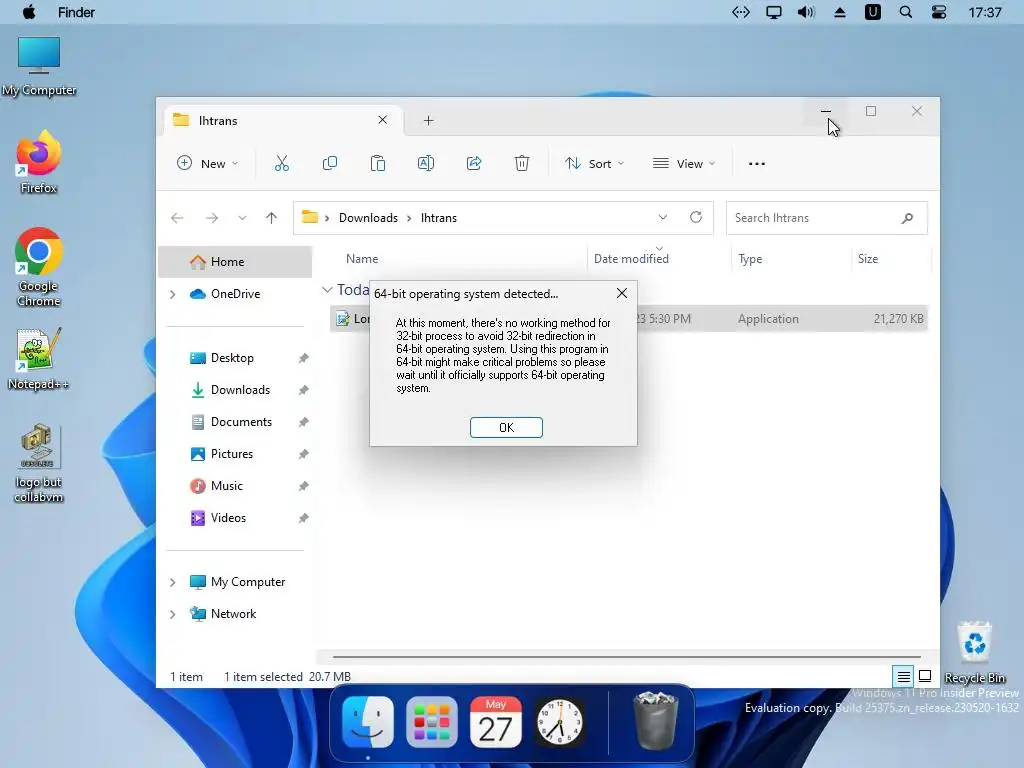
Task: Go back with the left arrow
Action: coord(177,218)
